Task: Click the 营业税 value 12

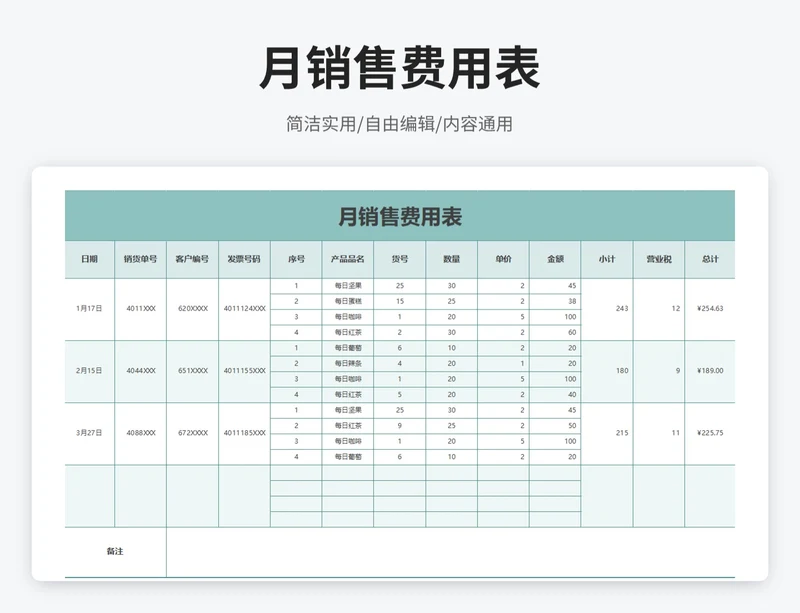Action: pyautogui.click(x=659, y=309)
